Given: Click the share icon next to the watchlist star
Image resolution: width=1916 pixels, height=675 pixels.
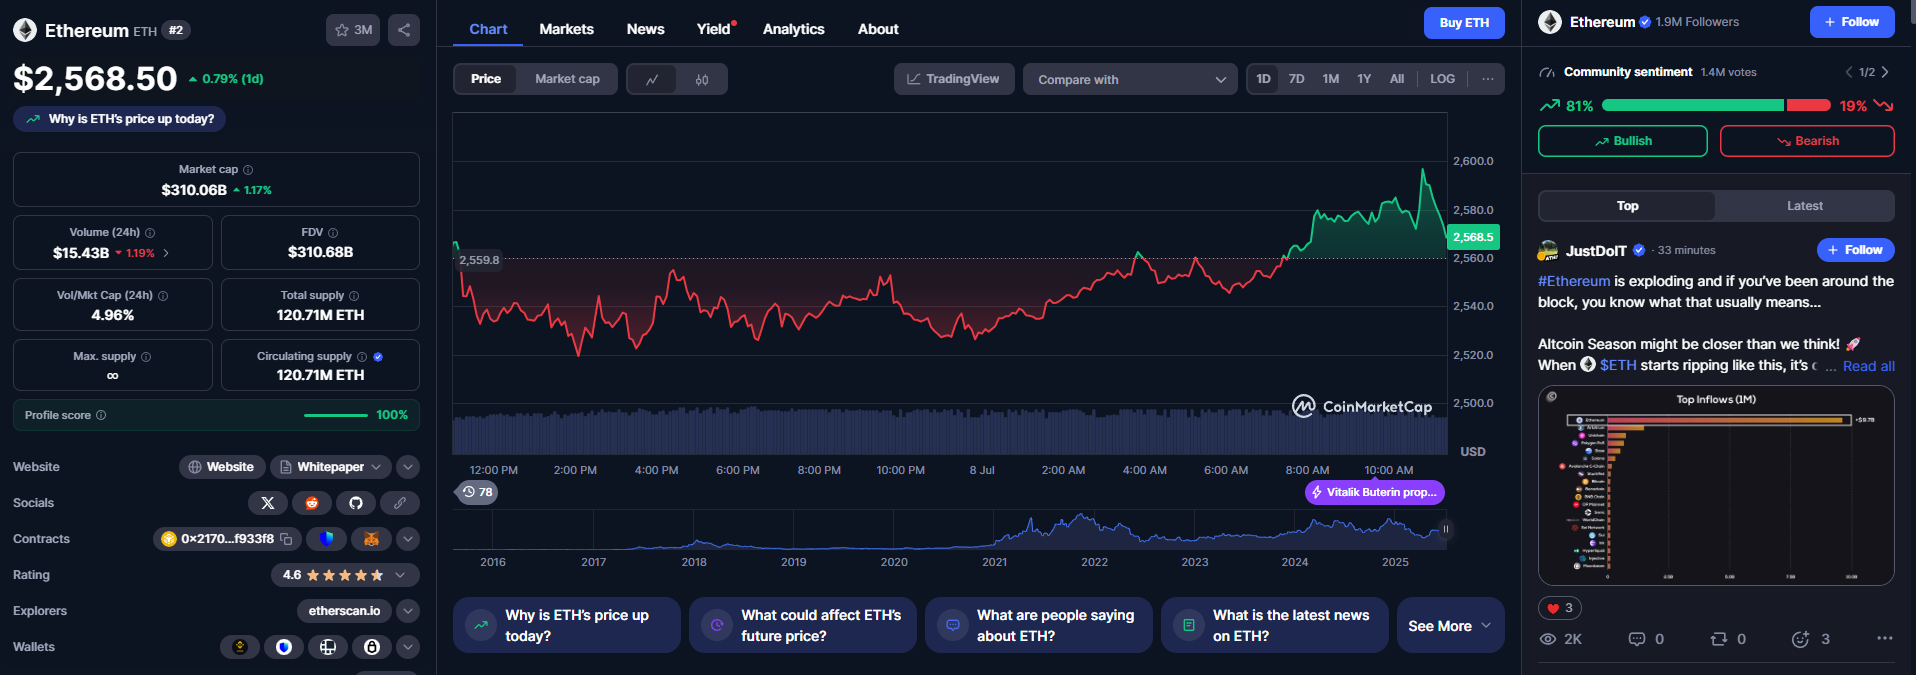Looking at the screenshot, I should 404,30.
